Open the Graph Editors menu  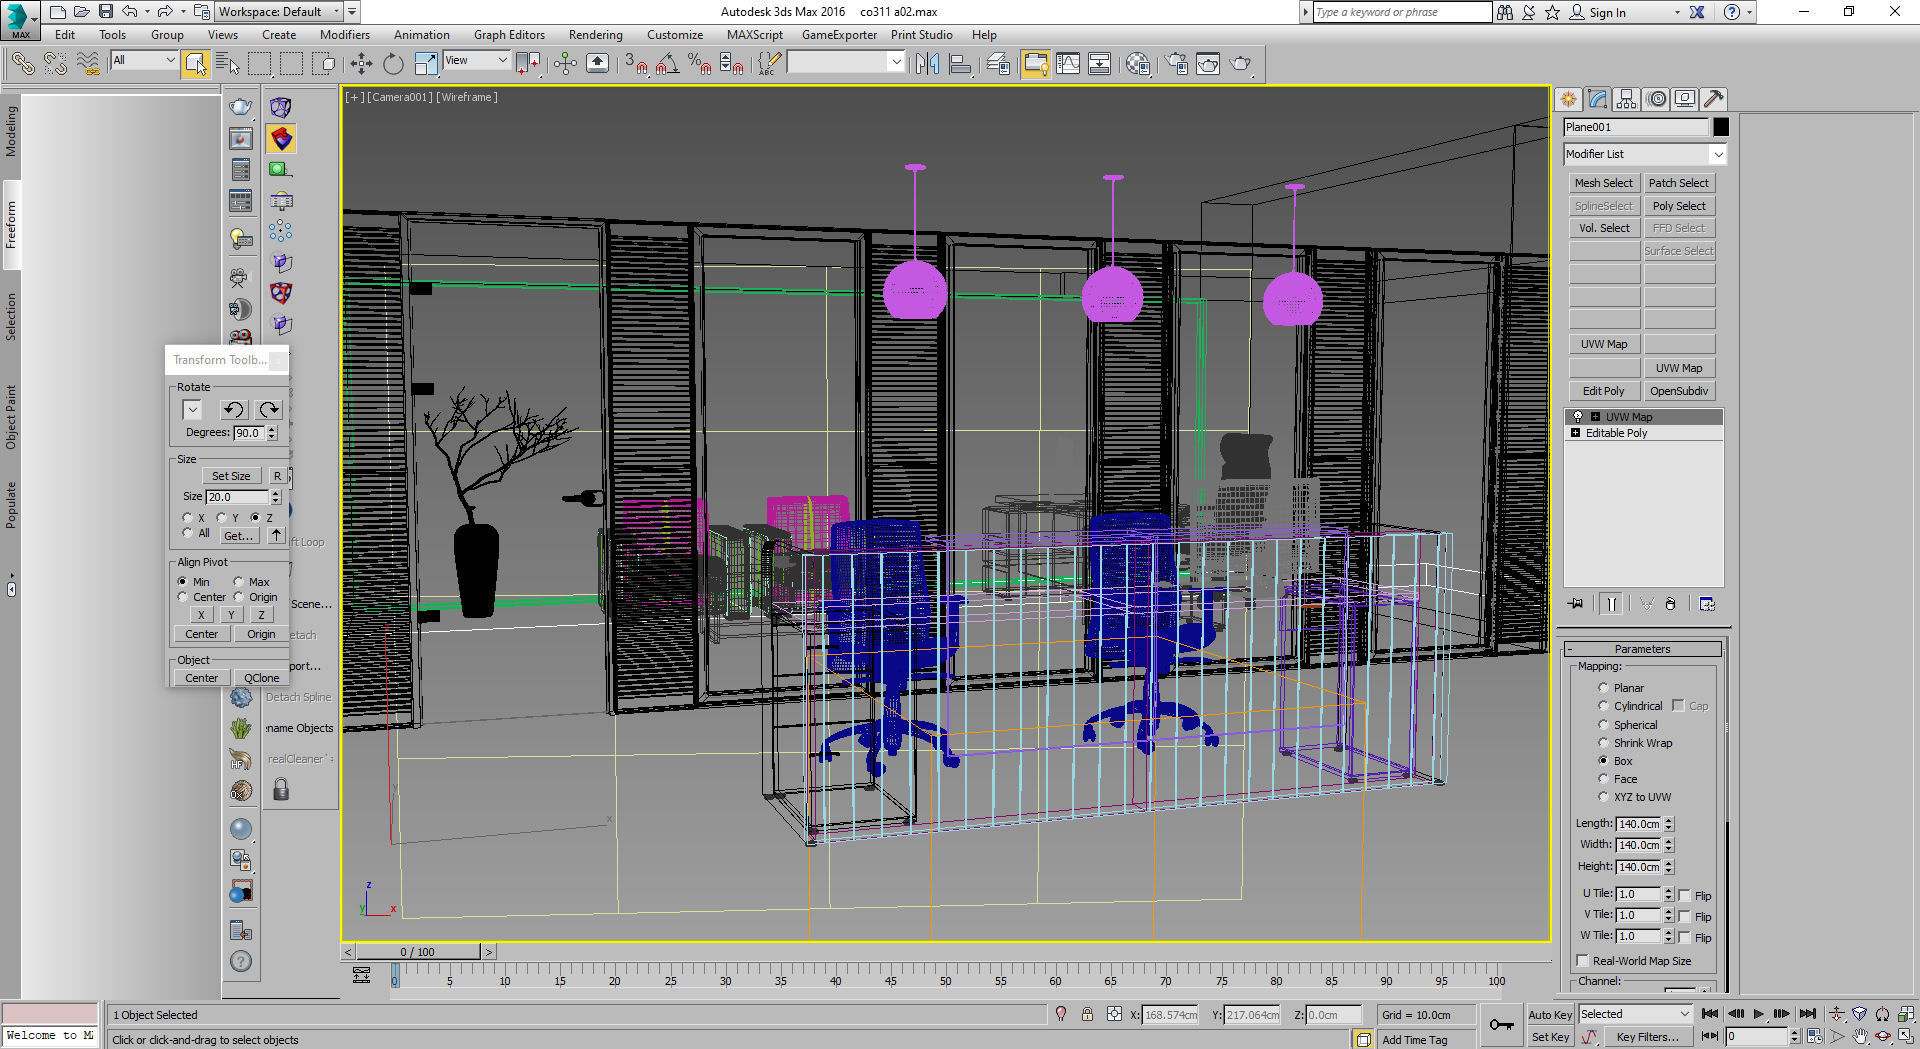509,35
